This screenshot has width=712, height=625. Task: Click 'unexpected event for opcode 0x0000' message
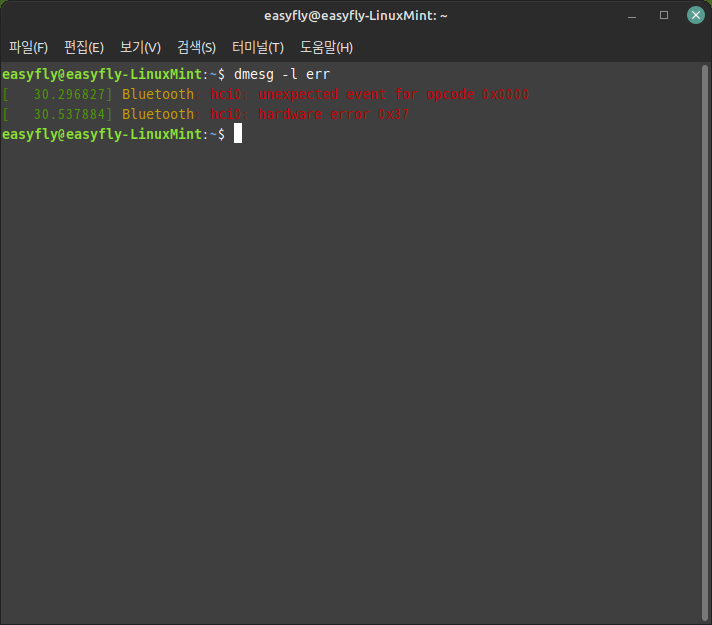[x=394, y=94]
